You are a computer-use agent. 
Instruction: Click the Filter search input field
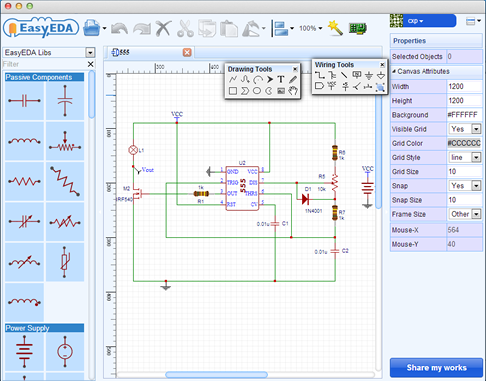point(44,64)
